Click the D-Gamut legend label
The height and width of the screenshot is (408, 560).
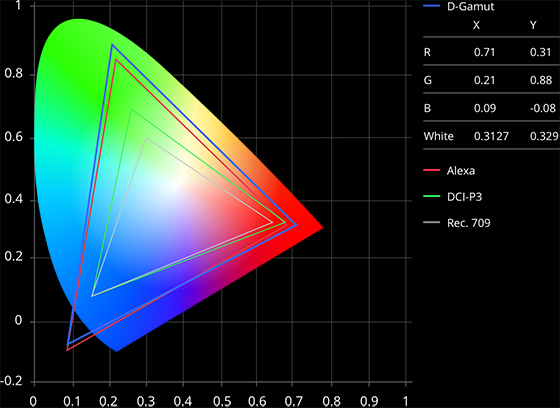coord(470,6)
